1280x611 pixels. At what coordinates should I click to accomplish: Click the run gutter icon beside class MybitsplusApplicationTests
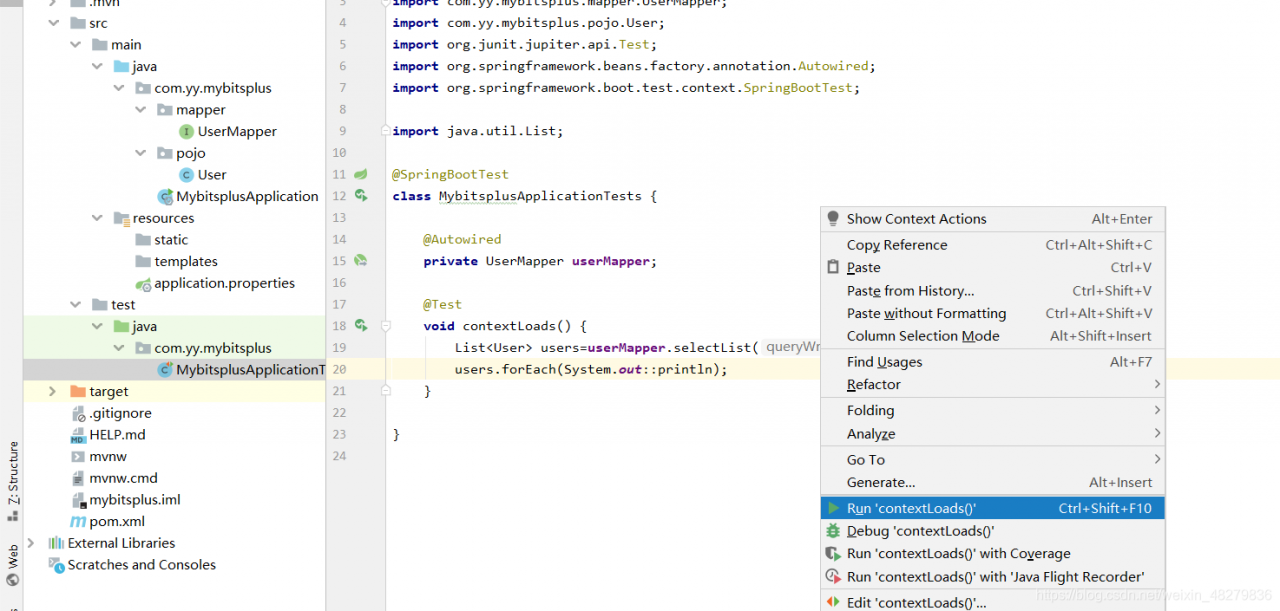361,196
